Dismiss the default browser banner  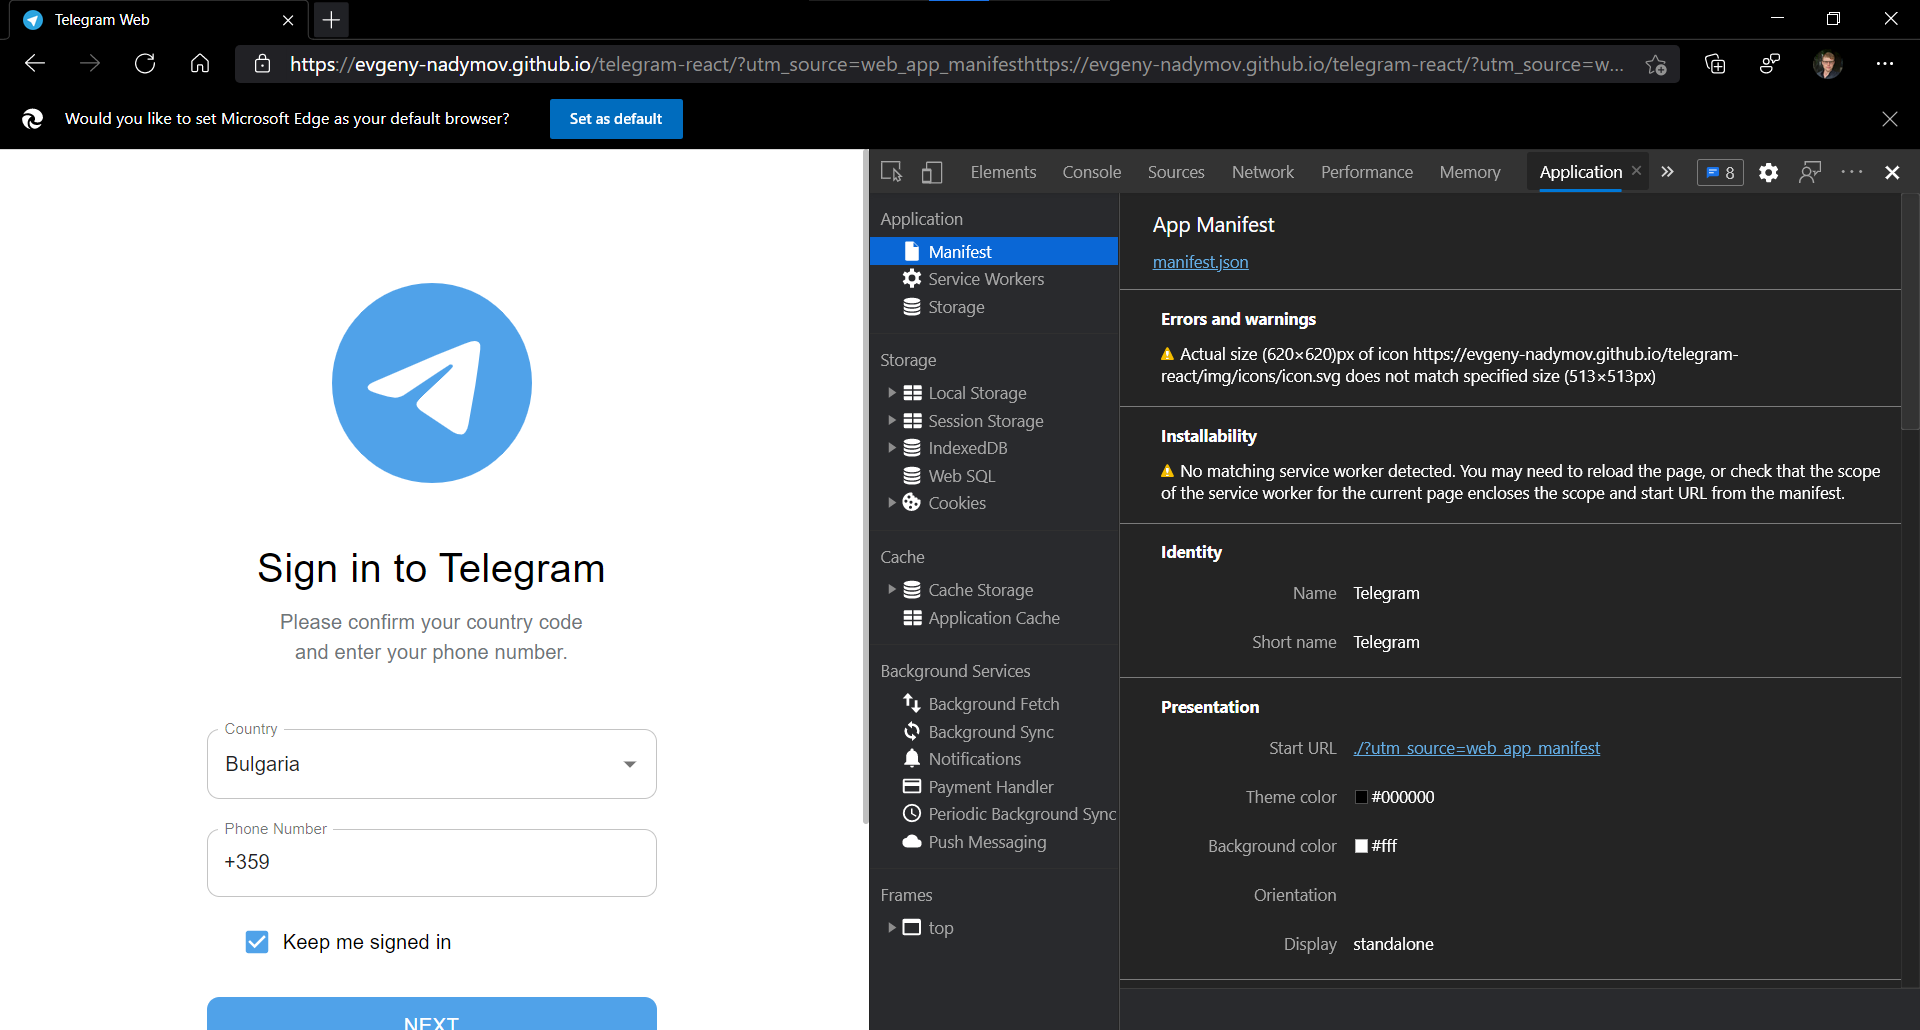[1889, 119]
